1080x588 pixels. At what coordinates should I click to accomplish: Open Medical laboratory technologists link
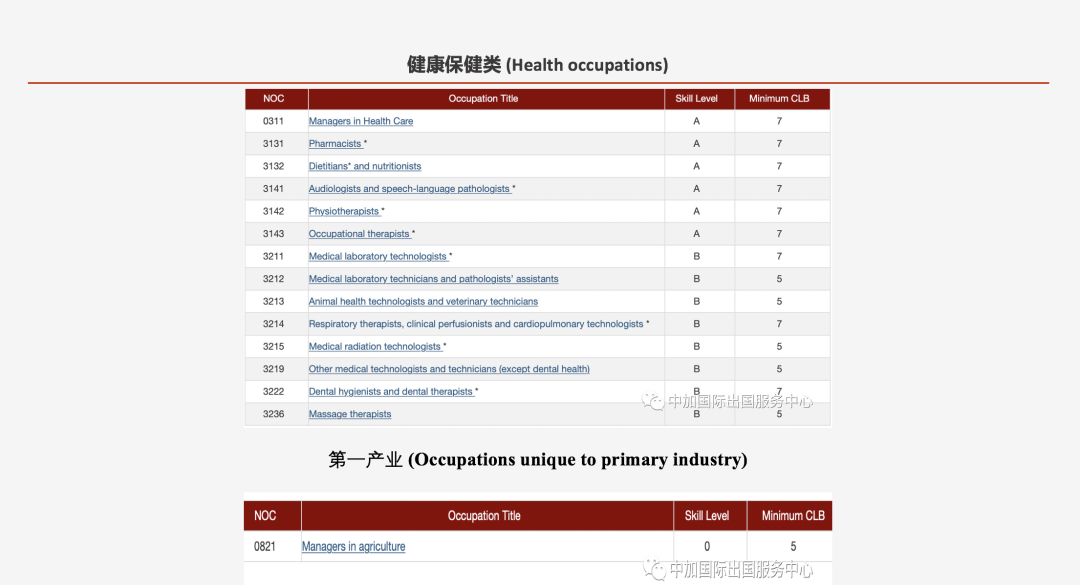378,257
